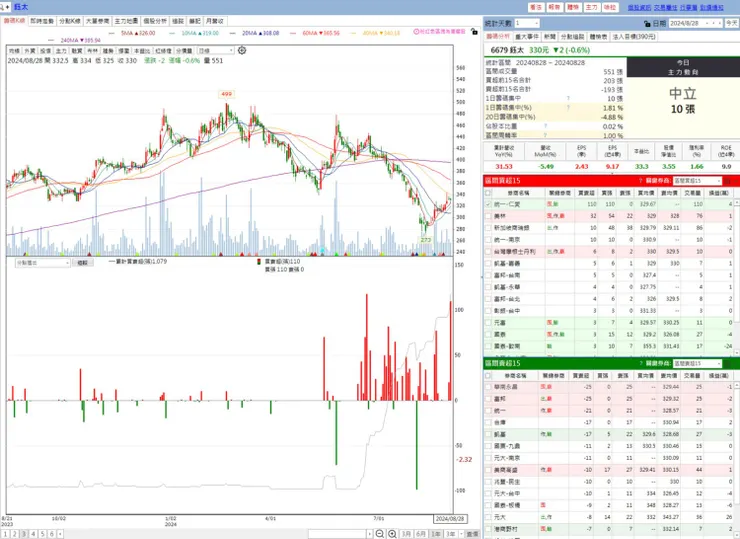Switch to 月營收 tab
The image size is (740, 539).
[x=215, y=21]
